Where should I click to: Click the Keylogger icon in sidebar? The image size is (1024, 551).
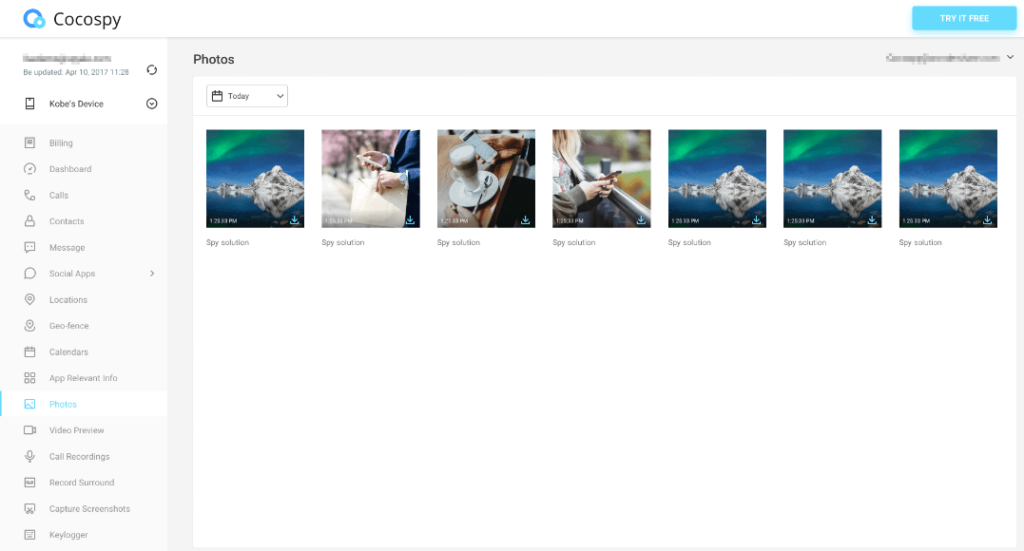[30, 535]
